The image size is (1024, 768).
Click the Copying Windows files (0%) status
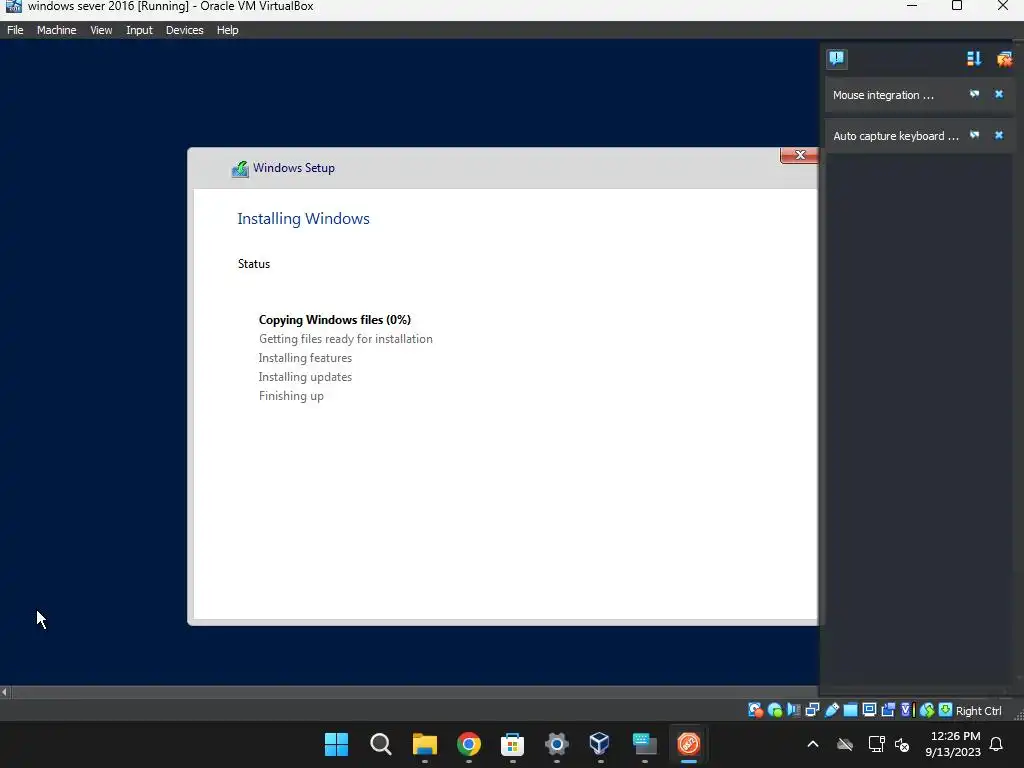point(334,320)
